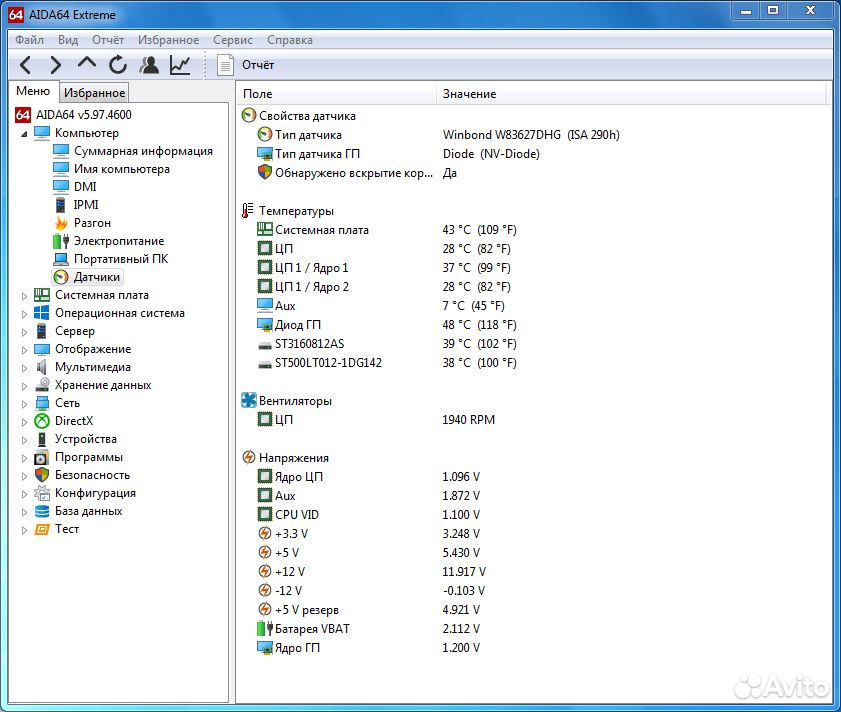Open the Электропитание tree item
The width and height of the screenshot is (841, 712).
[118, 241]
